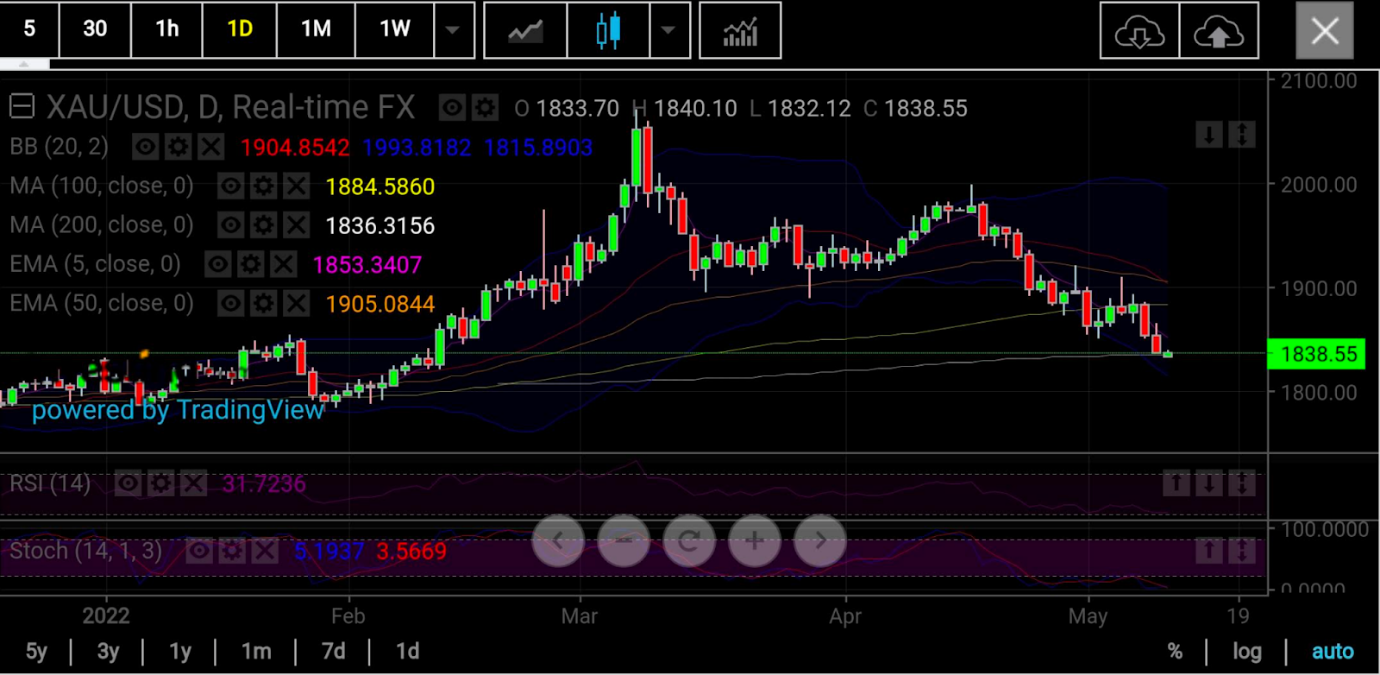Select the candlestick chart style icon
This screenshot has width=1380, height=675.
coord(608,31)
